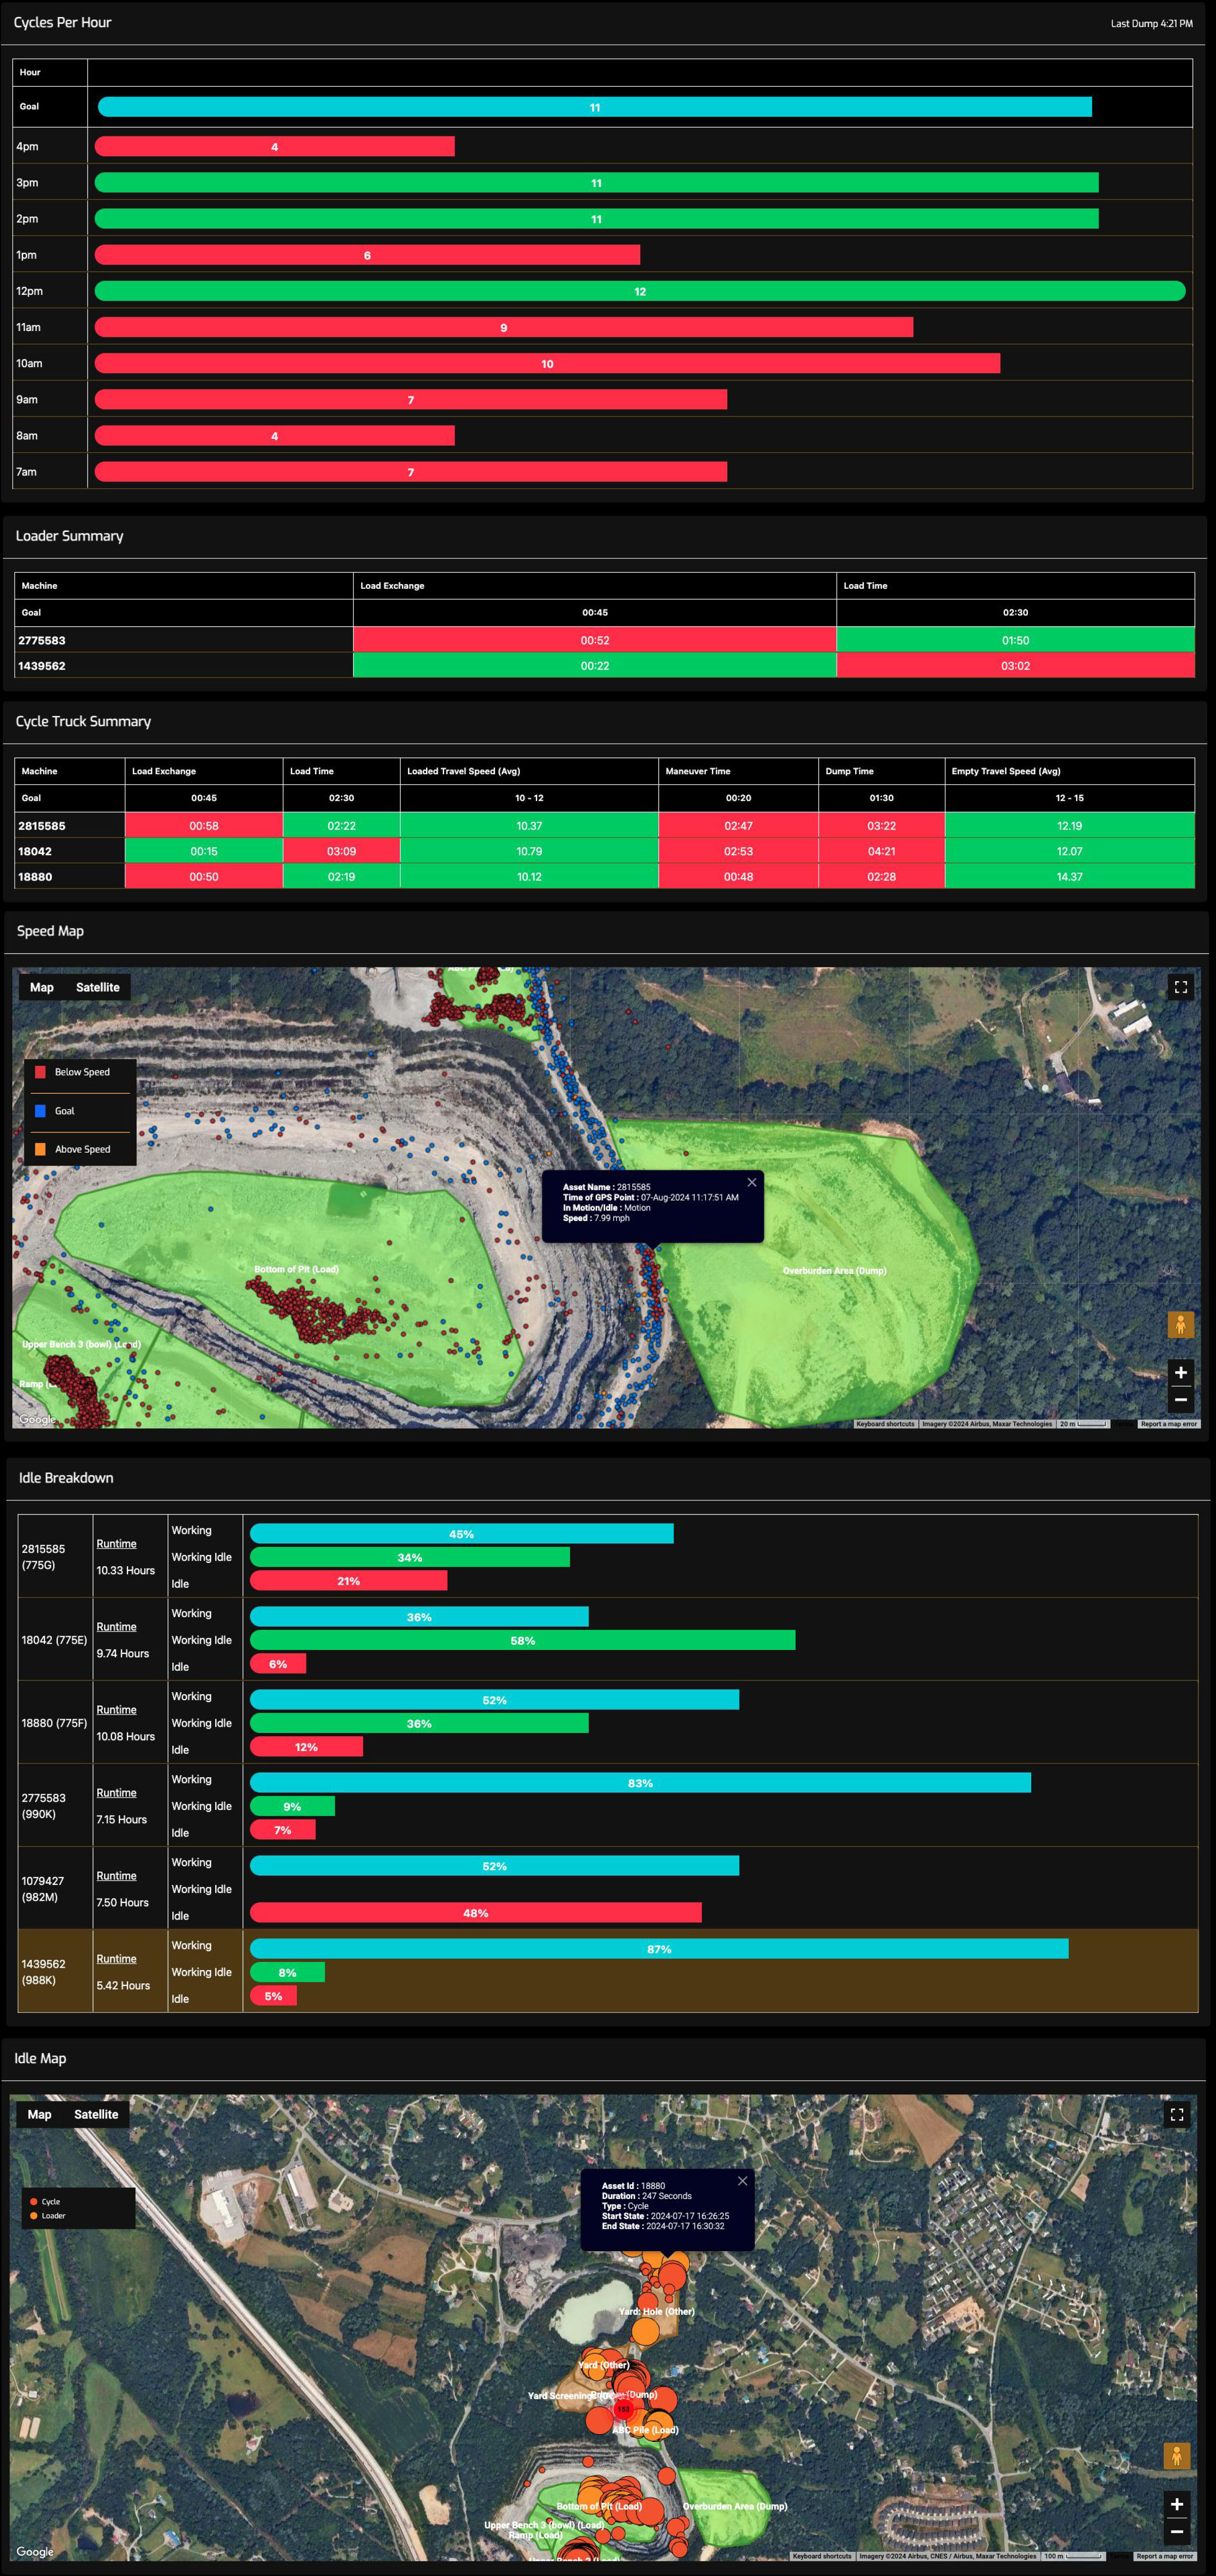
Task: Switch Speed Map to Satellite view
Action: 97,987
